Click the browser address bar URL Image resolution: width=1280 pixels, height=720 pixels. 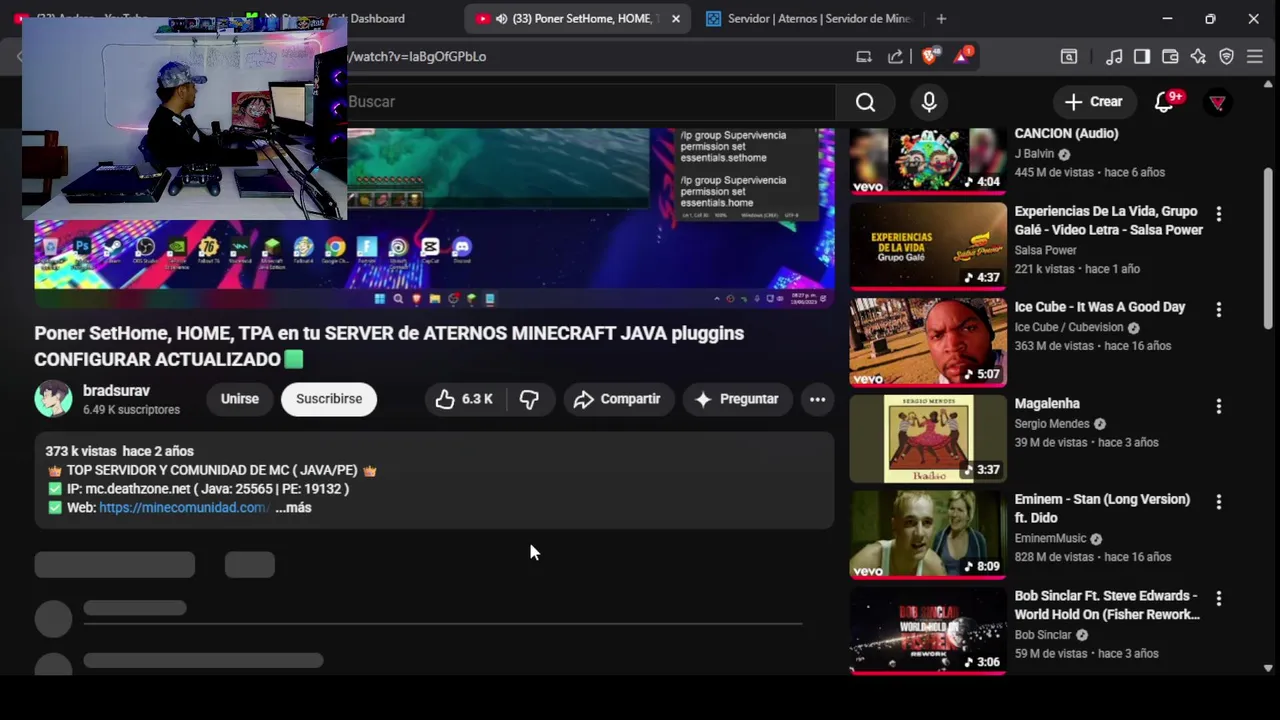(417, 57)
